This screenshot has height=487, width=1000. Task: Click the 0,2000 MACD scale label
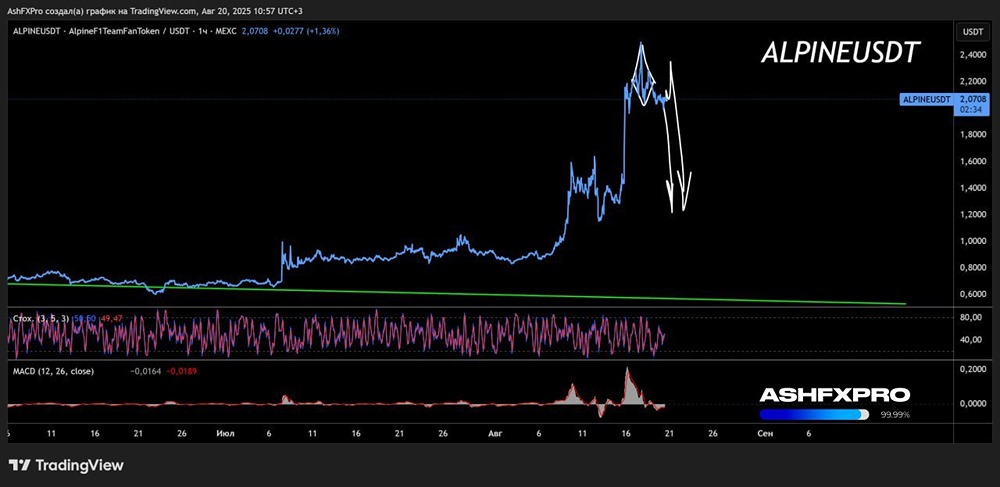(x=974, y=369)
